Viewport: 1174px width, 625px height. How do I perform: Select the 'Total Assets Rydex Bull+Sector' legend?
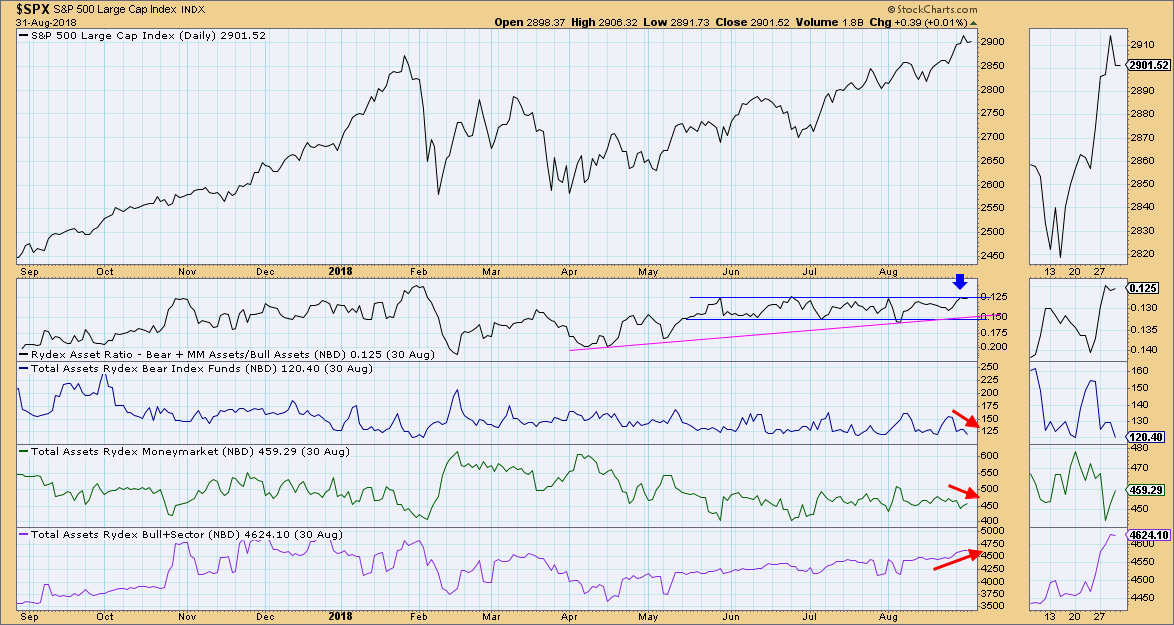(x=180, y=534)
